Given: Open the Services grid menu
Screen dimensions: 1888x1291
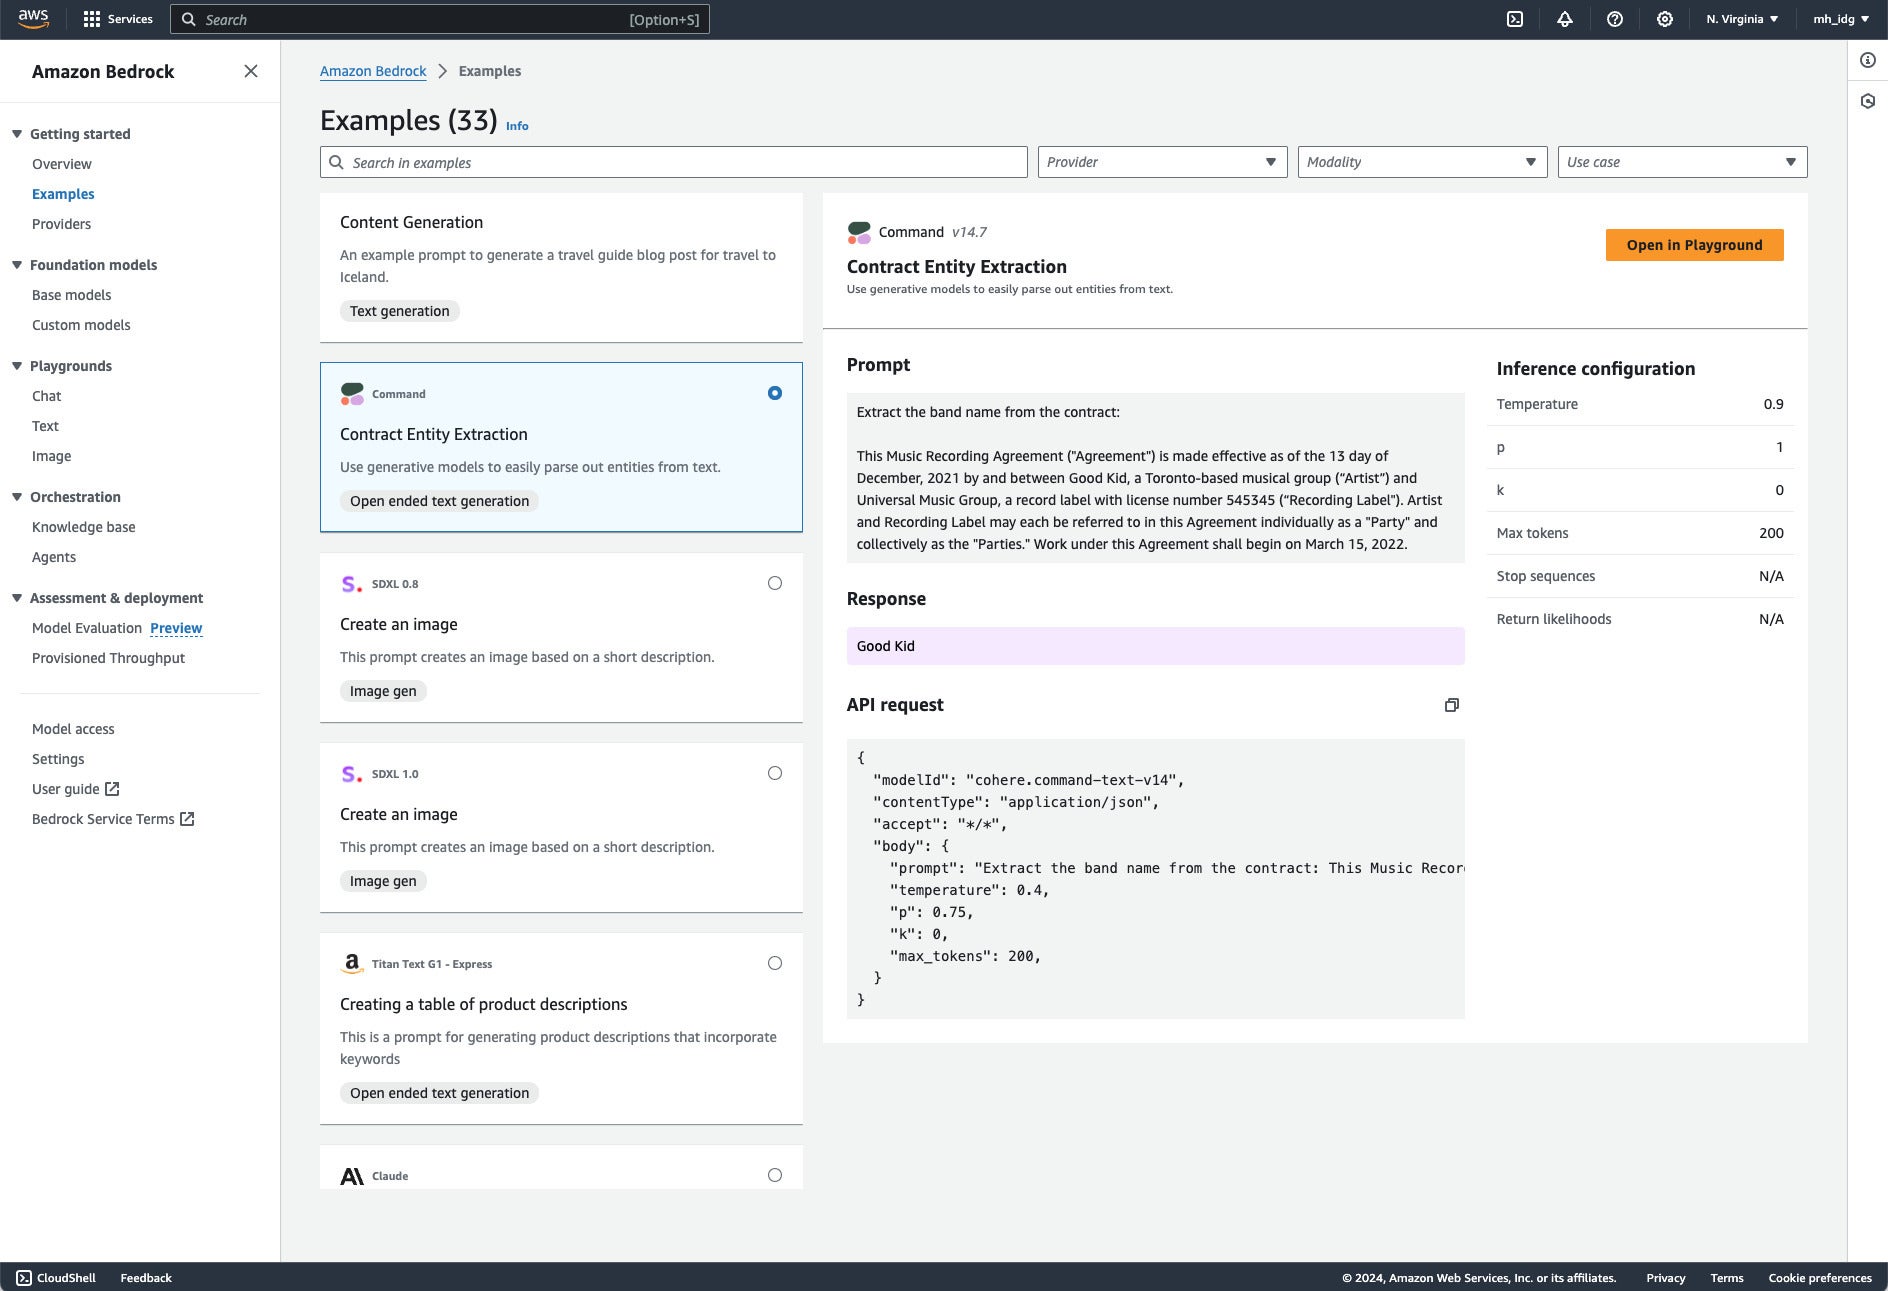Looking at the screenshot, I should pyautogui.click(x=118, y=19).
